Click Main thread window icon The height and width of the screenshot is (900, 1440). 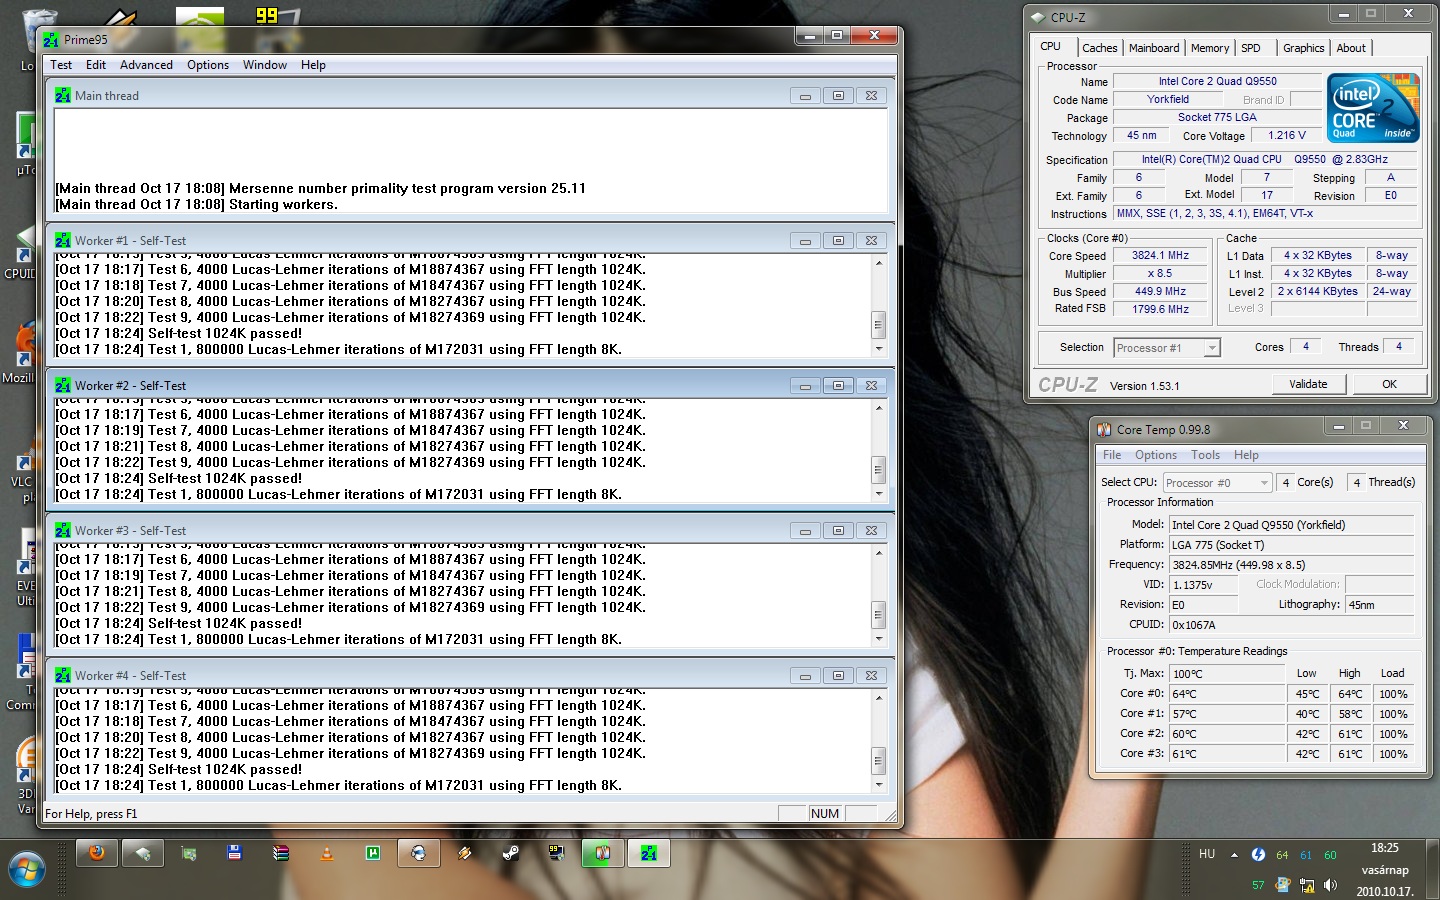point(63,95)
